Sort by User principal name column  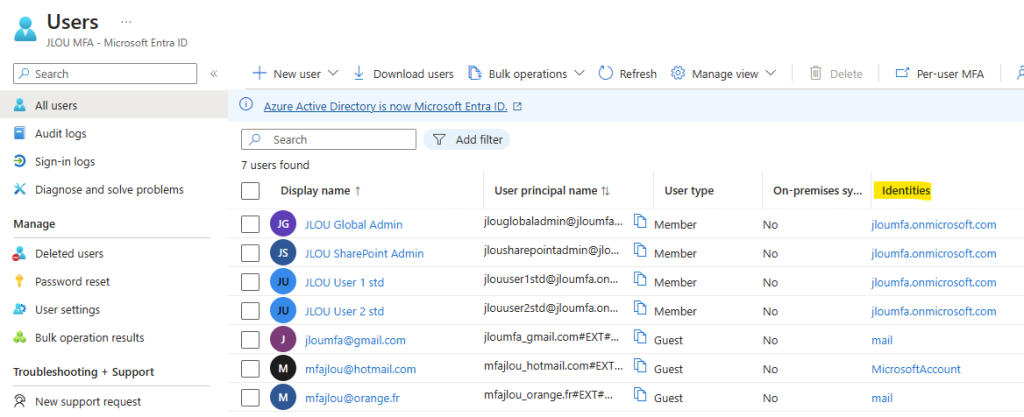(x=552, y=191)
